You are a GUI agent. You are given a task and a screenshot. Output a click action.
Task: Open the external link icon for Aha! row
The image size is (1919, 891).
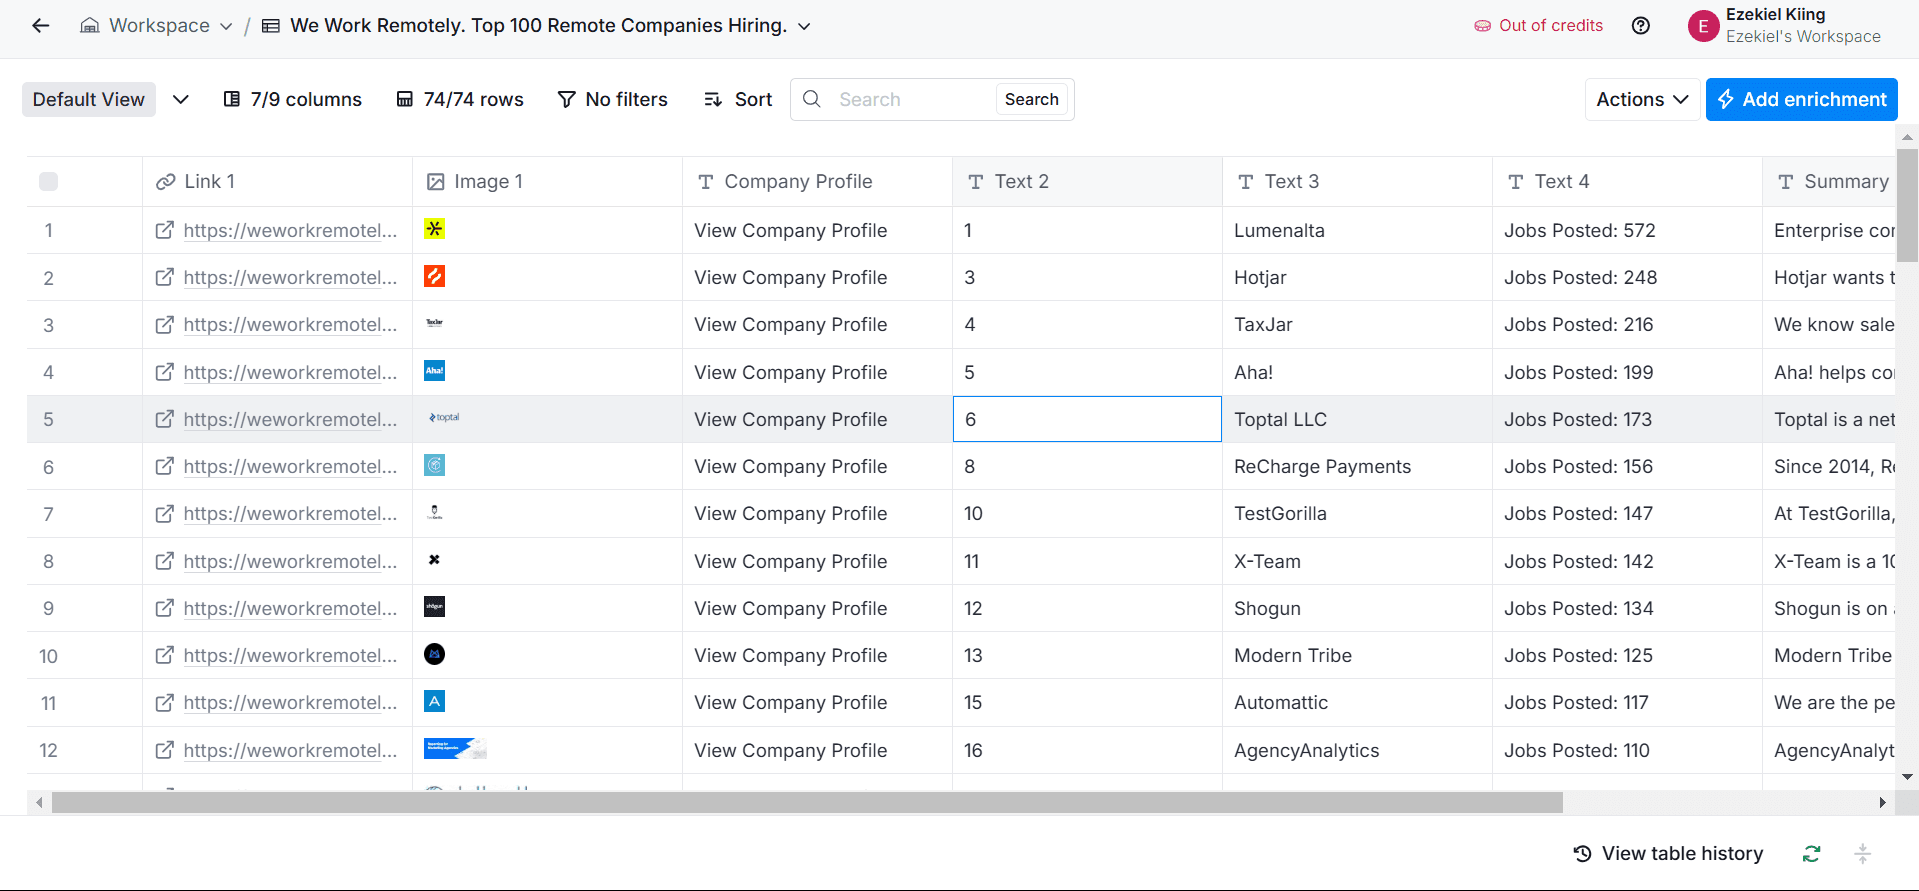(x=165, y=372)
